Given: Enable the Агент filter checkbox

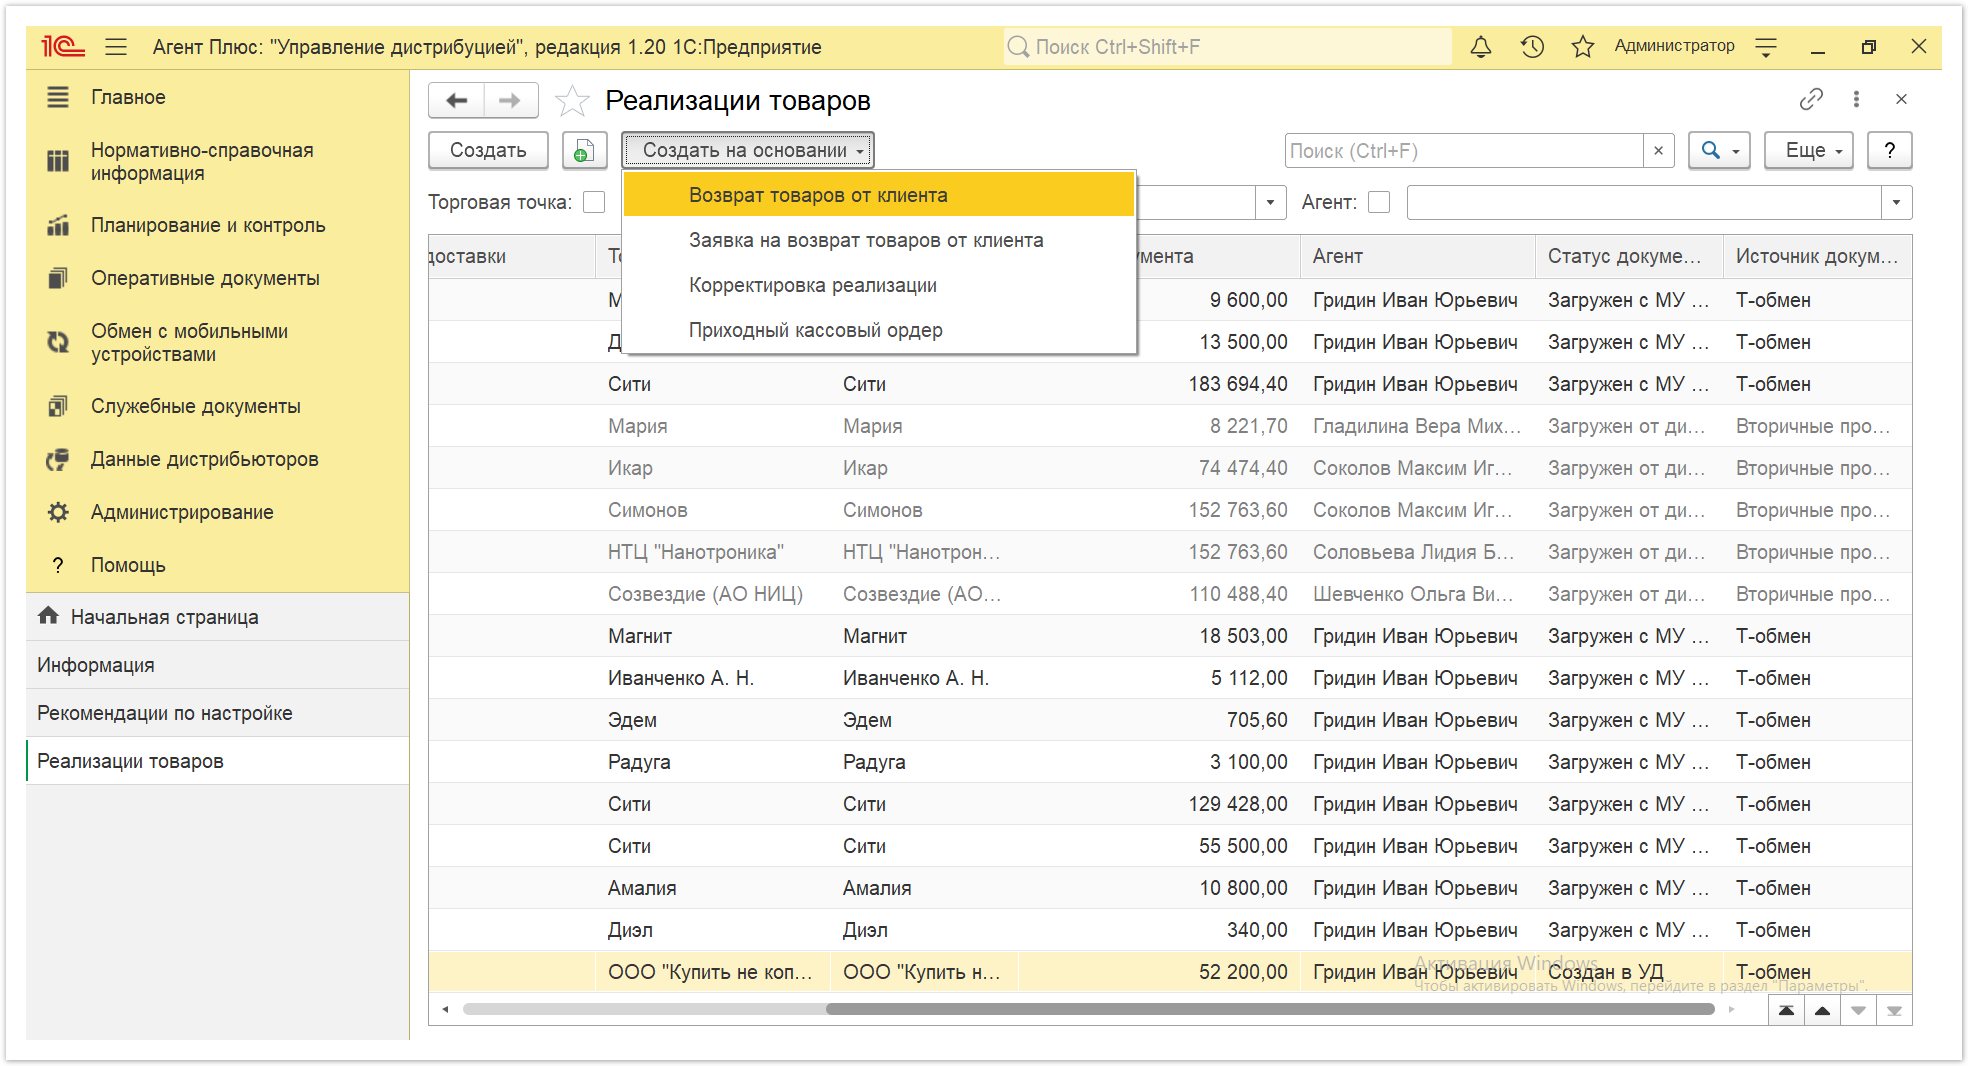Looking at the screenshot, I should point(1379,203).
